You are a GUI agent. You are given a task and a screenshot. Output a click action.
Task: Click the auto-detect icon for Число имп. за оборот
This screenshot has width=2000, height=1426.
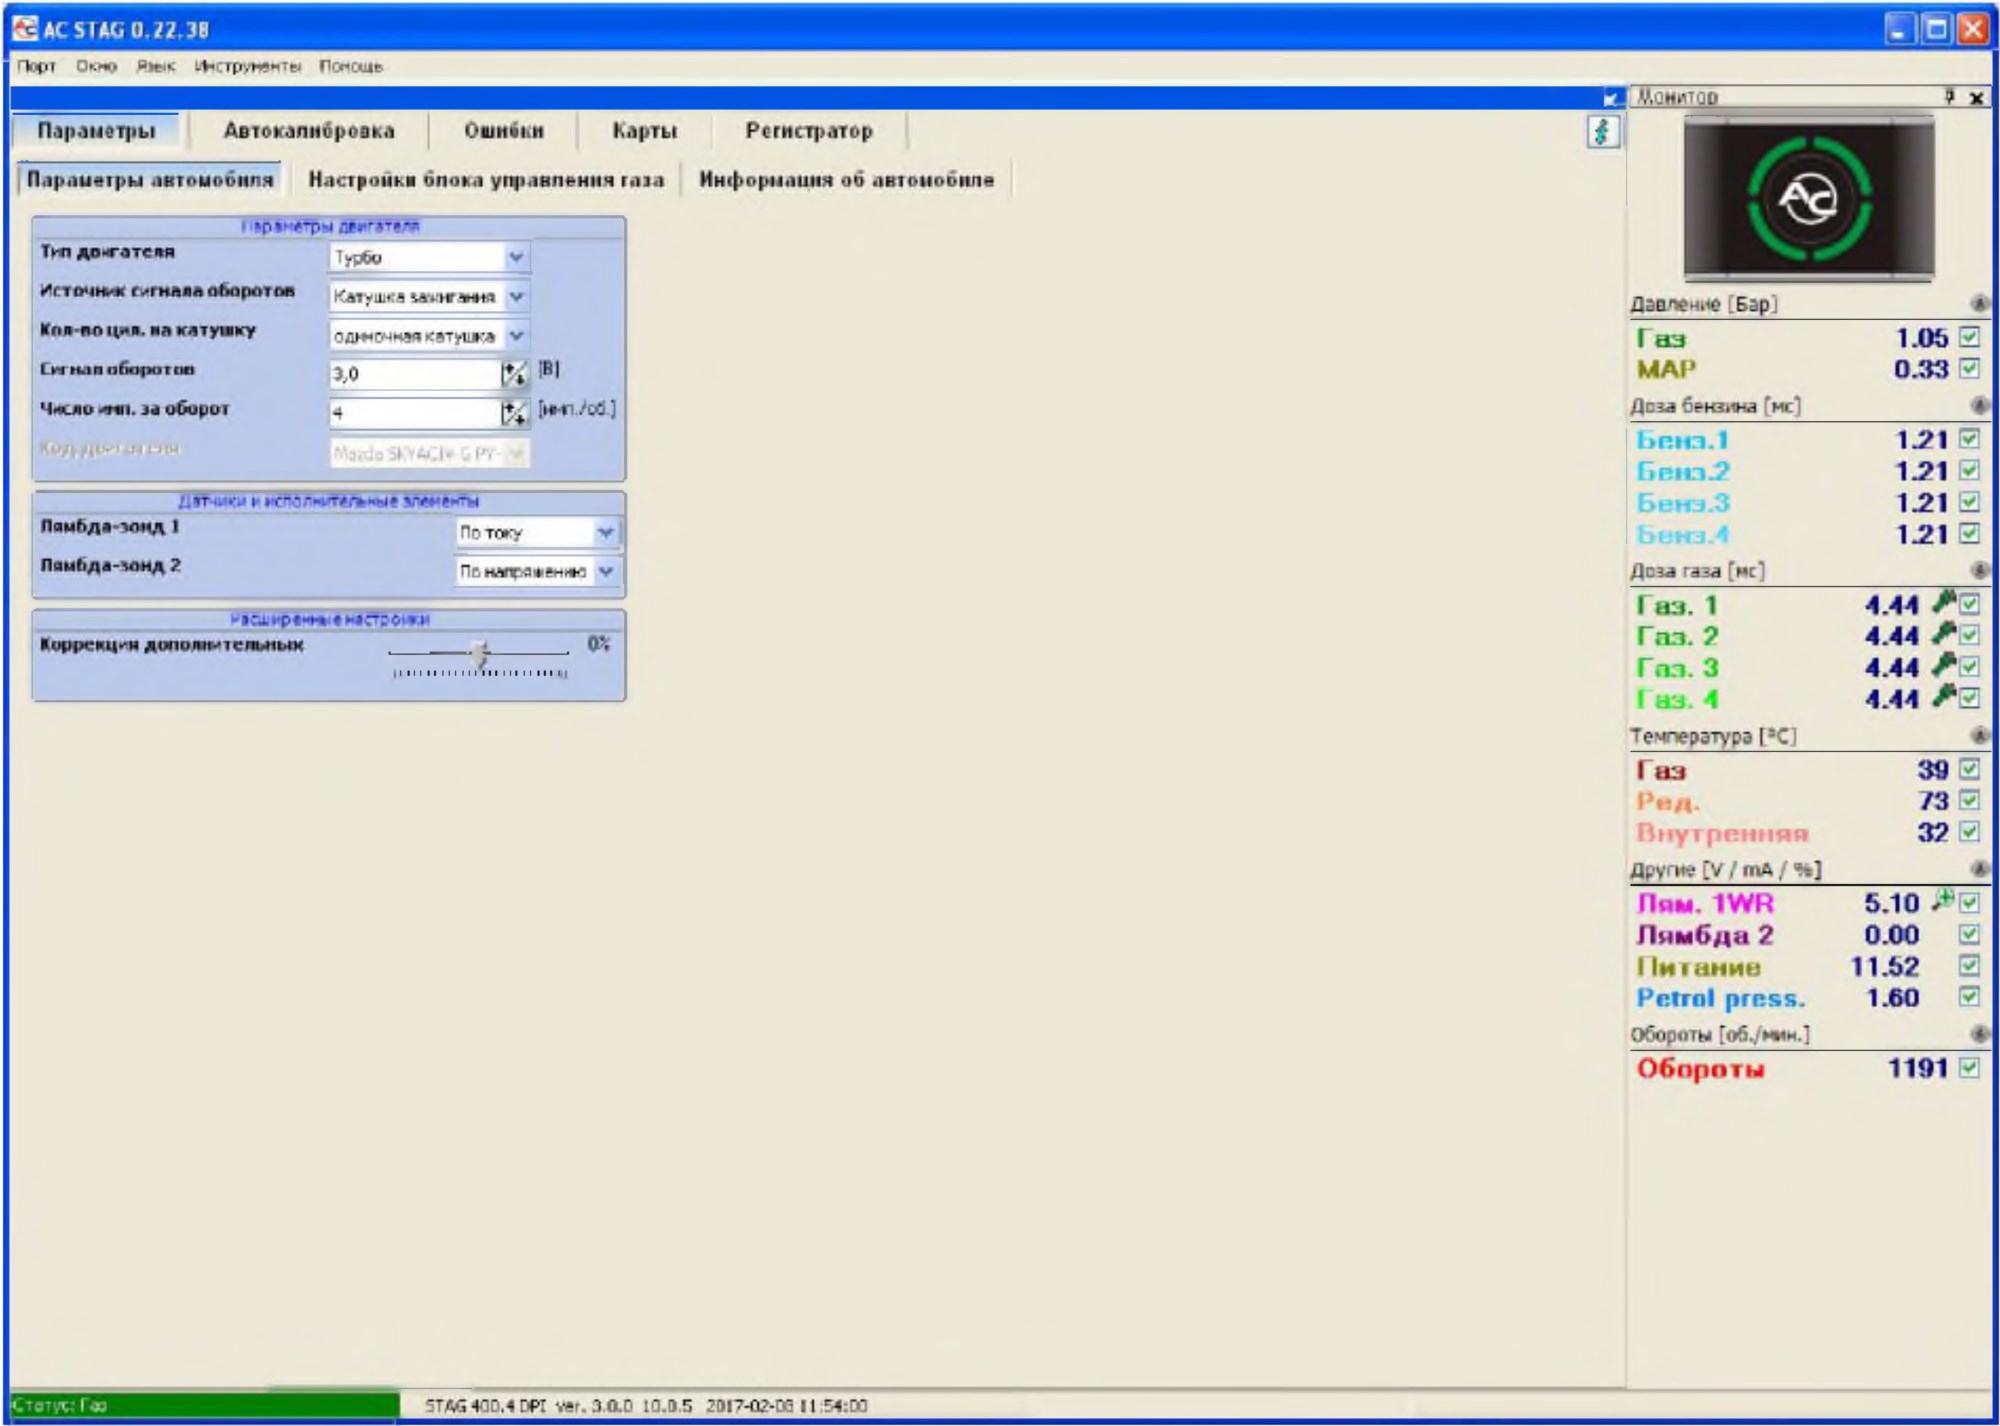click(x=514, y=412)
